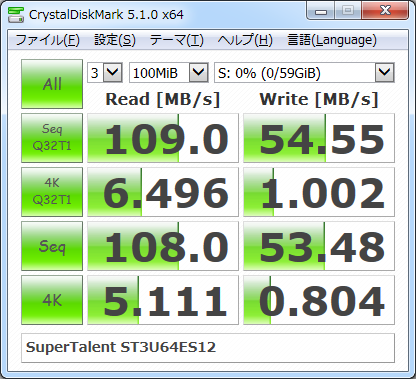Expand the S: drive selection dropdown

(x=385, y=72)
